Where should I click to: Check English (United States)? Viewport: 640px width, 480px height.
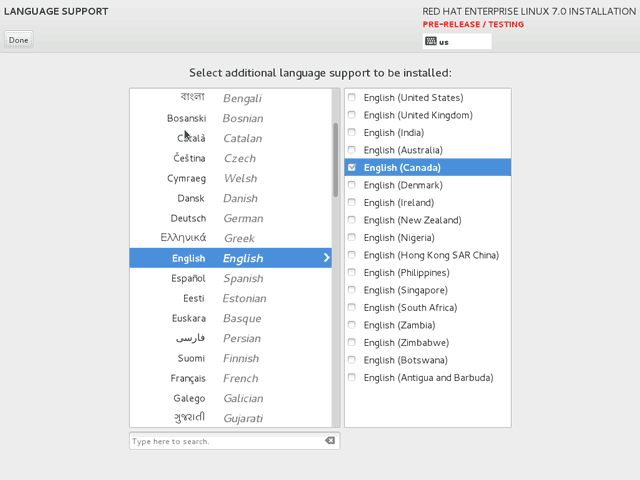(x=351, y=97)
